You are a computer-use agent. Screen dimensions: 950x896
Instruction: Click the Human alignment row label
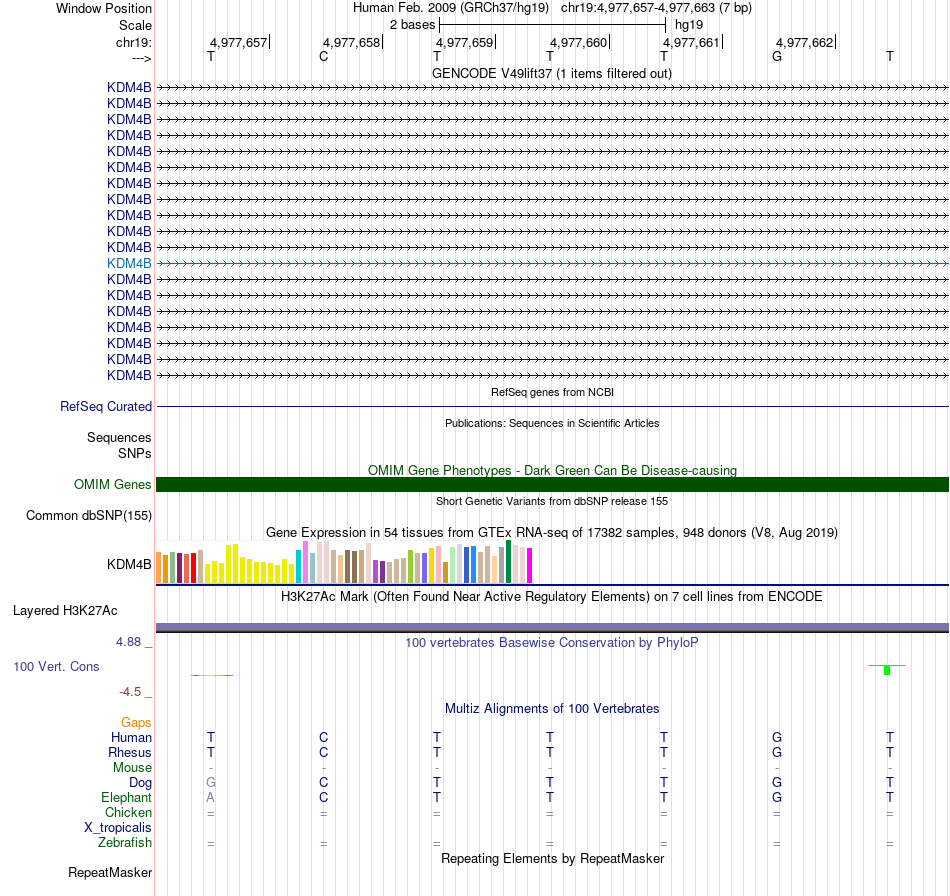(131, 737)
